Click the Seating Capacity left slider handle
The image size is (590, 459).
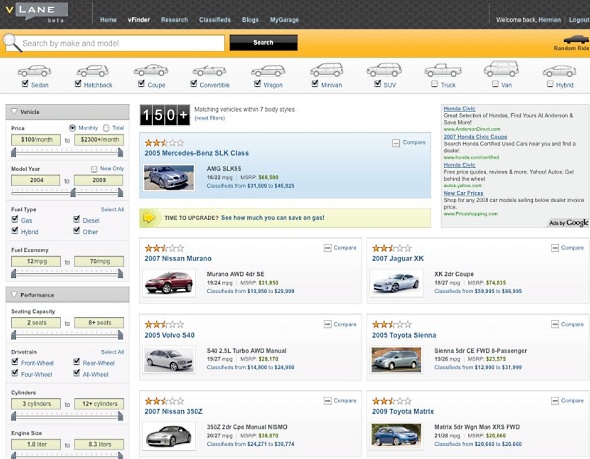14,334
